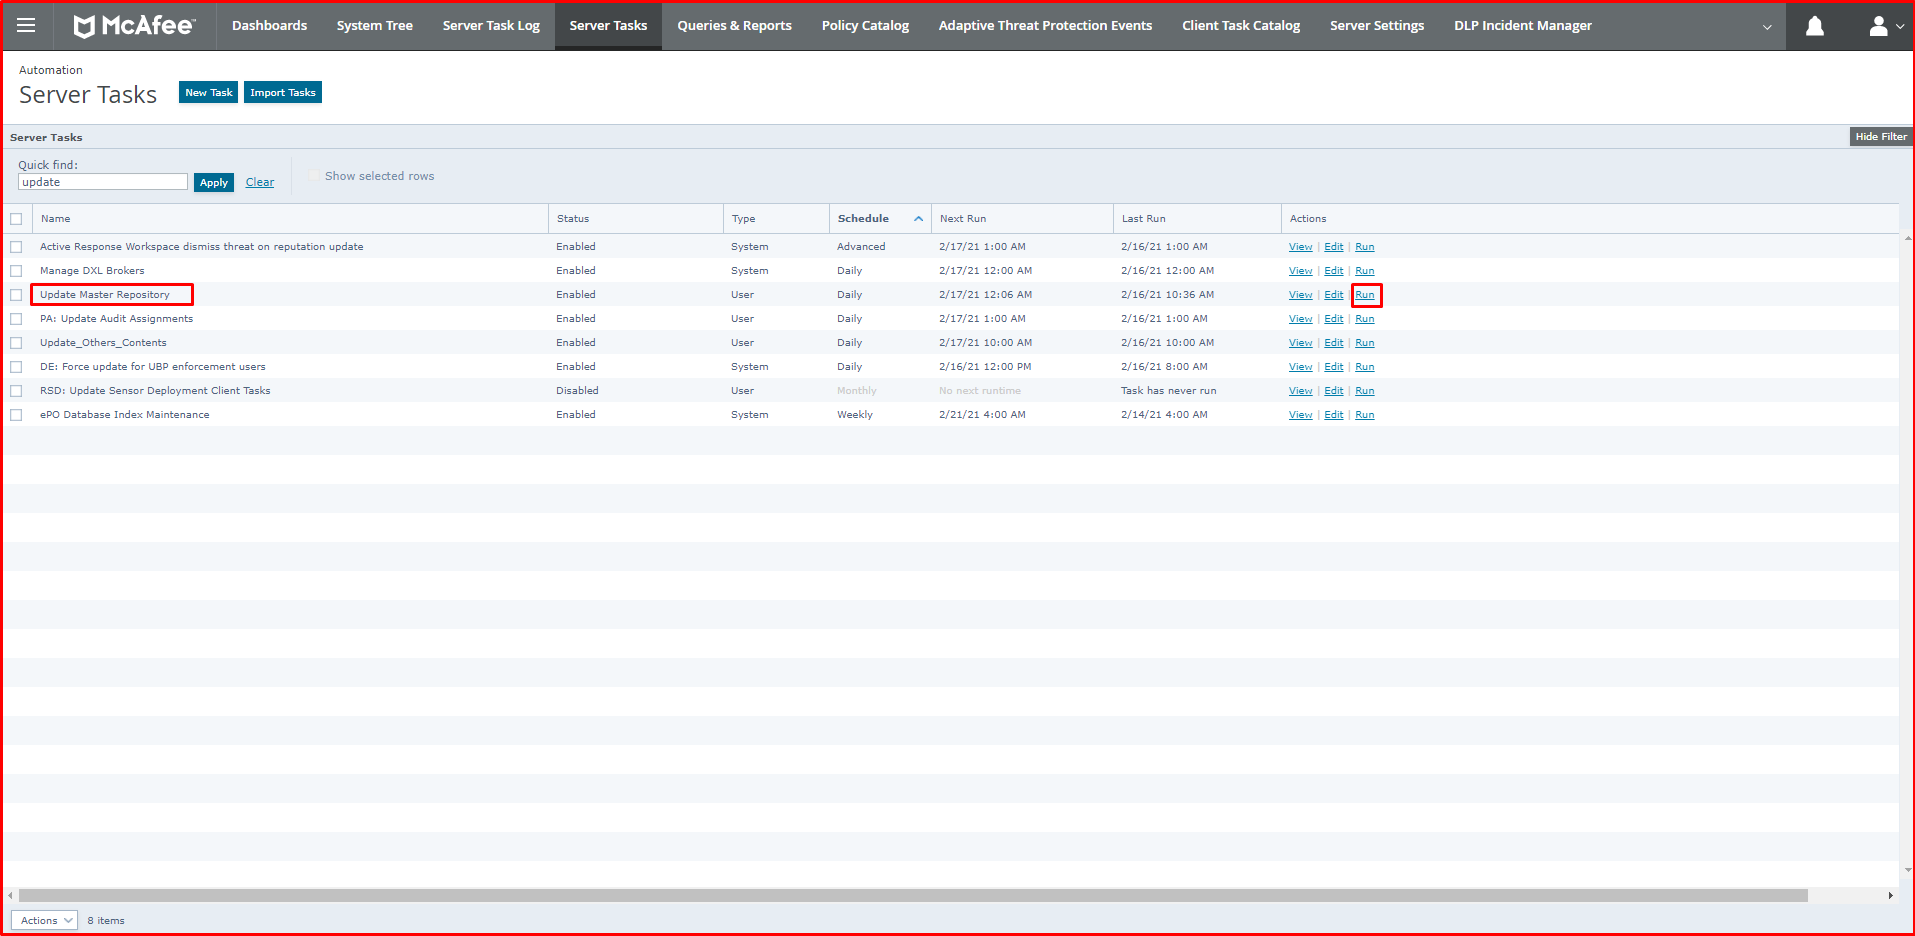
Task: Open Queries & Reports tab
Action: [x=734, y=25]
